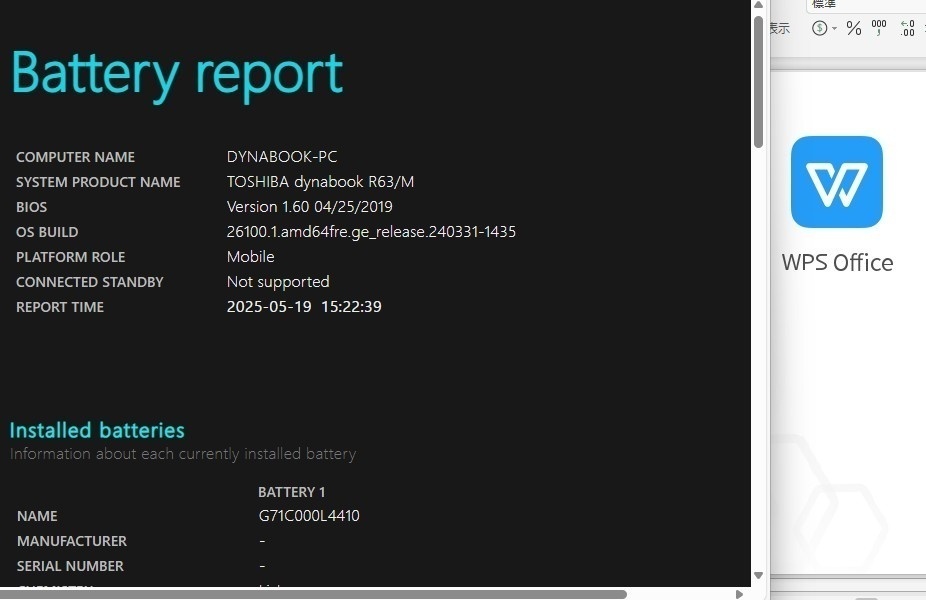
Task: Click the horizontal scrollbar right arrow
Action: (x=739, y=594)
